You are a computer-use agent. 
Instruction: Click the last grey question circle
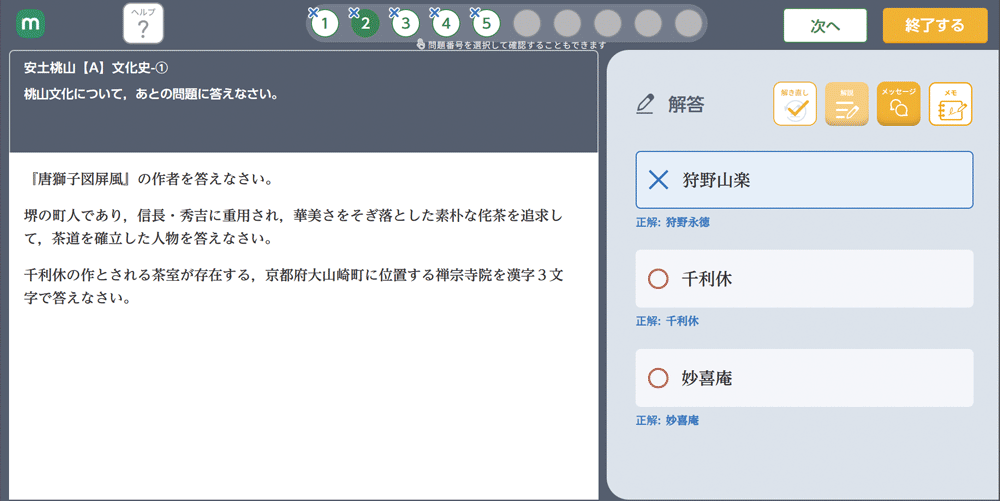pos(688,24)
